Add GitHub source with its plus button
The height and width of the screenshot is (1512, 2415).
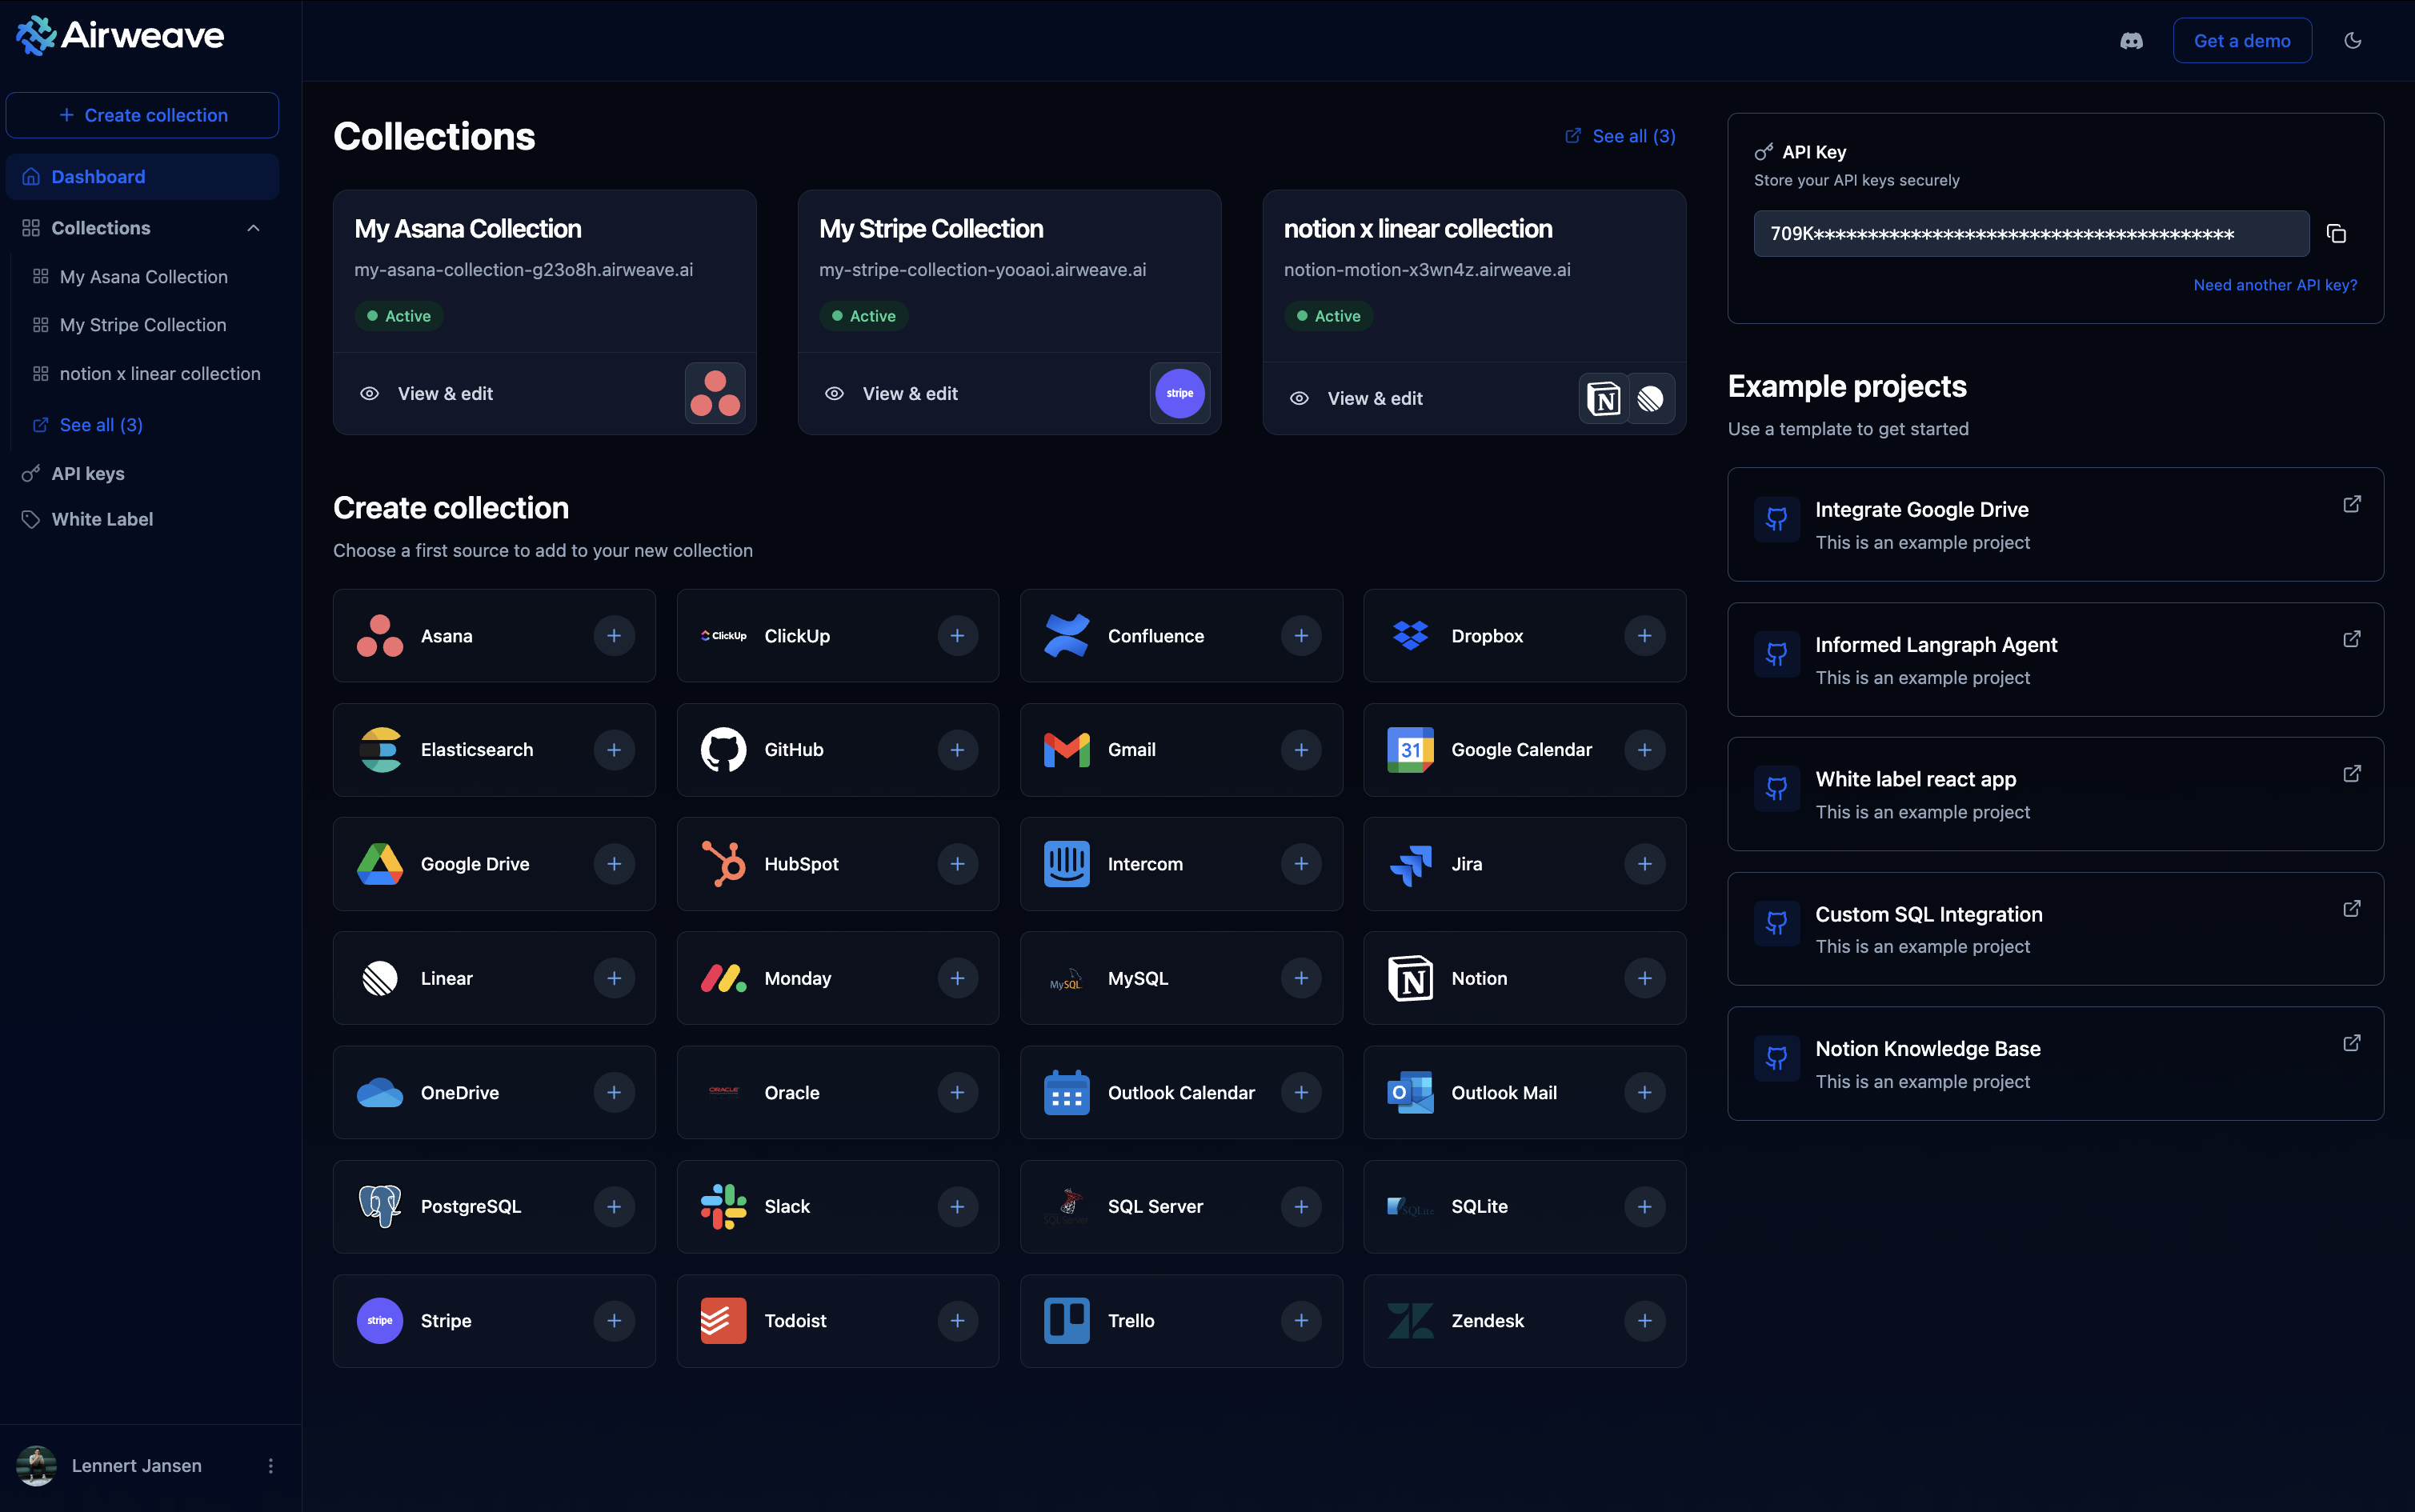(x=957, y=750)
